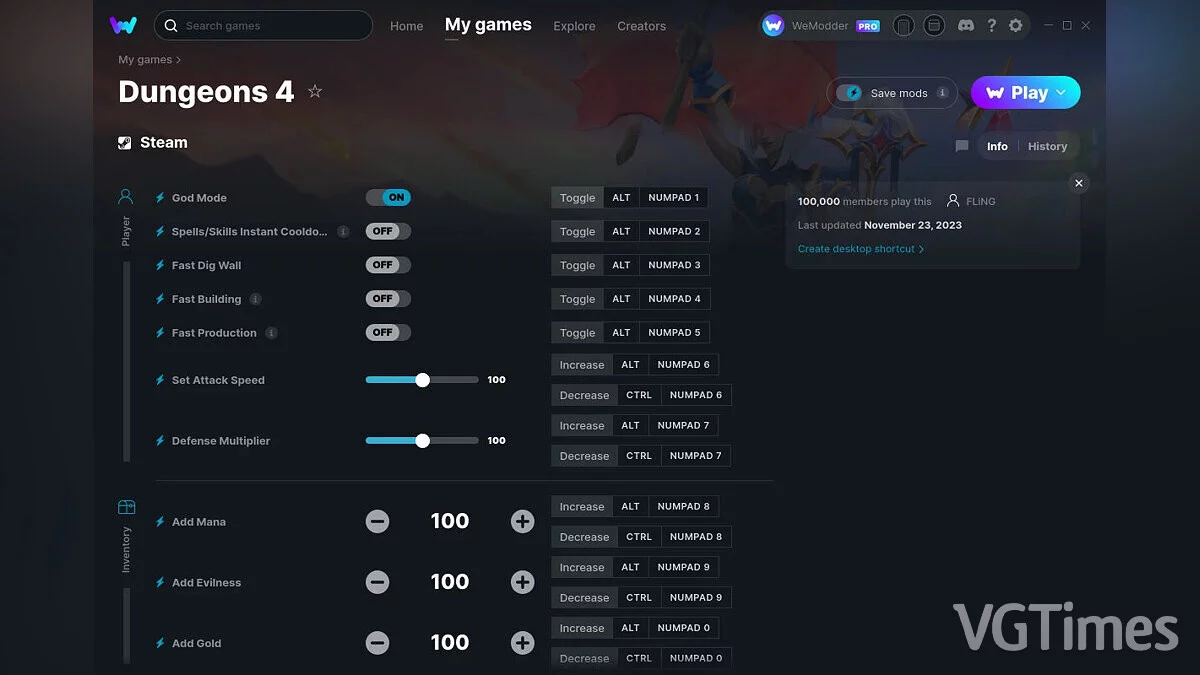
Task: Click the minus icon for Add Gold
Action: point(377,643)
